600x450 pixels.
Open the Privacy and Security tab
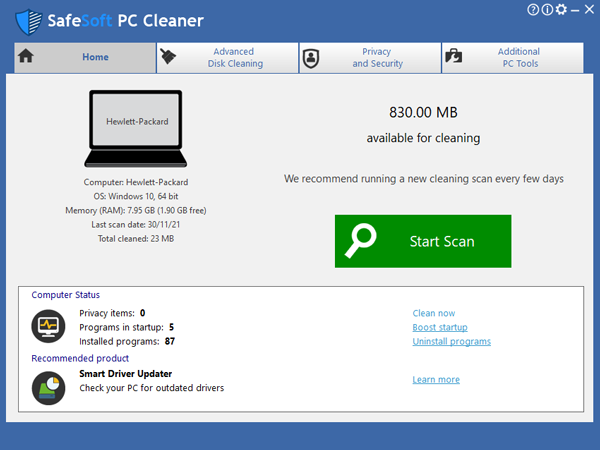coord(370,57)
